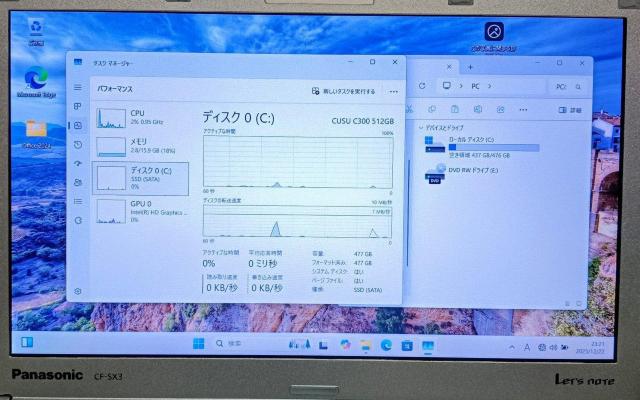Image resolution: width=640 pixels, height=400 pixels.
Task: Click SSD (SATA) type value in details
Action: click(x=368, y=290)
